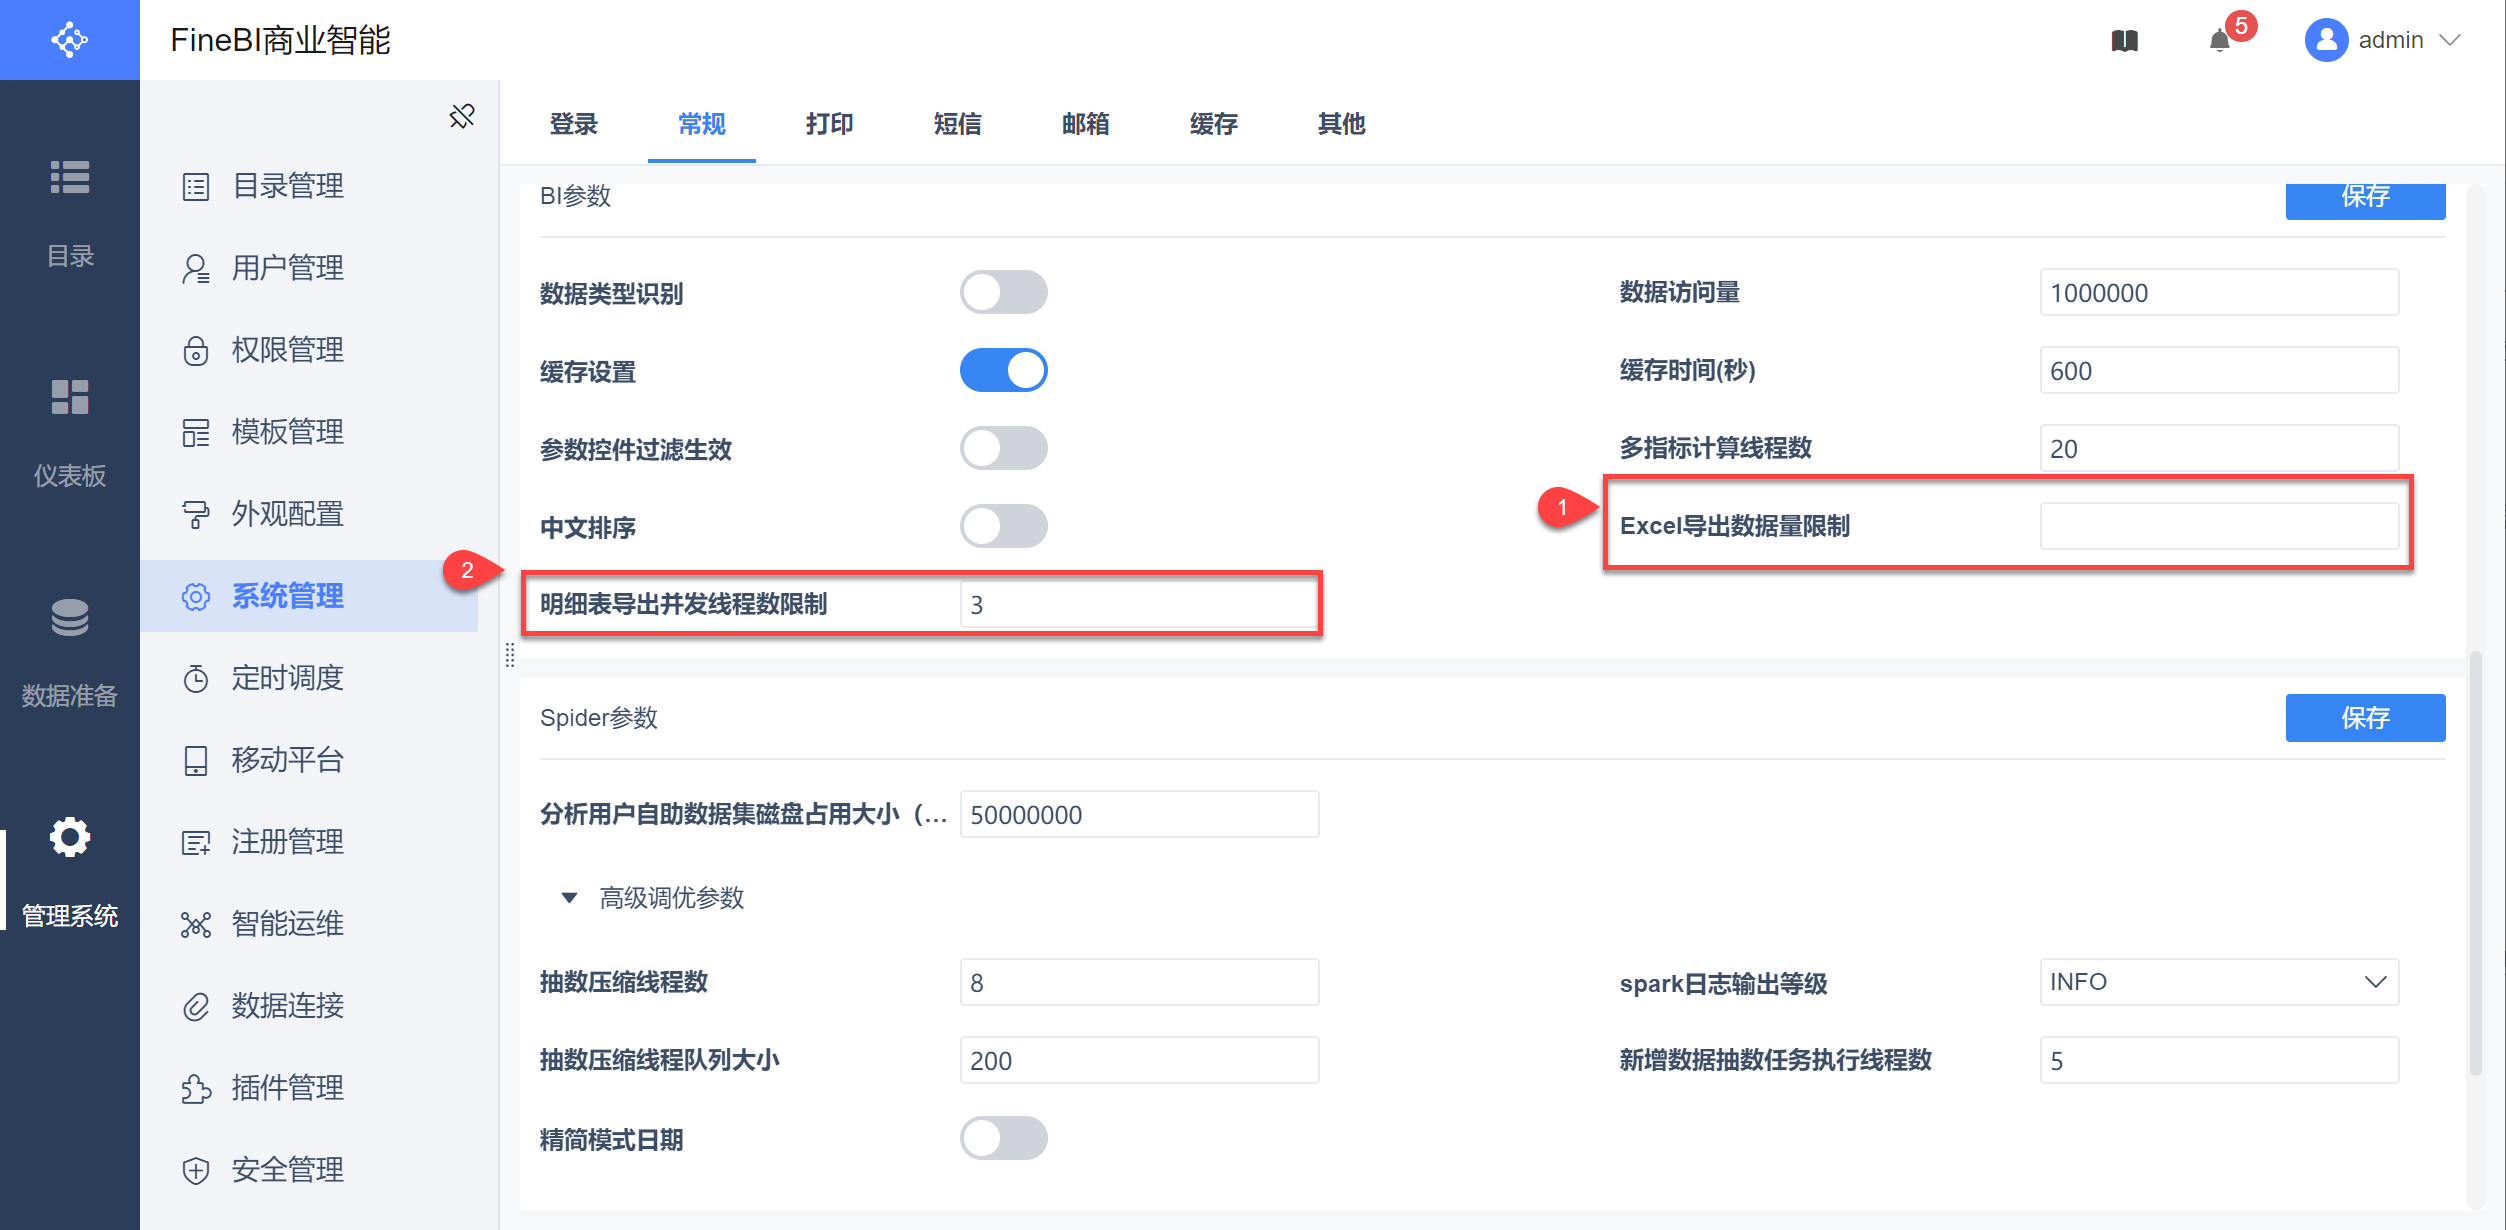Select 管理系统 gear icon
The height and width of the screenshot is (1230, 2506).
[70, 837]
